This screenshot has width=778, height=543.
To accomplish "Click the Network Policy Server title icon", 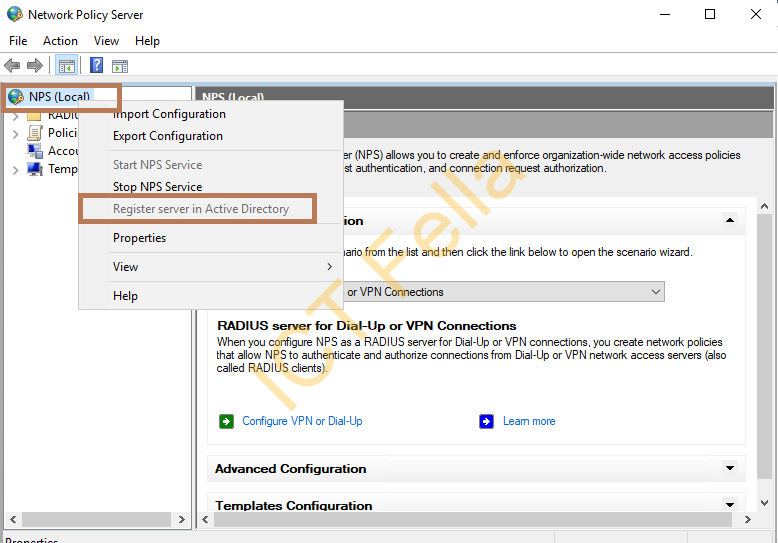I will pyautogui.click(x=14, y=14).
